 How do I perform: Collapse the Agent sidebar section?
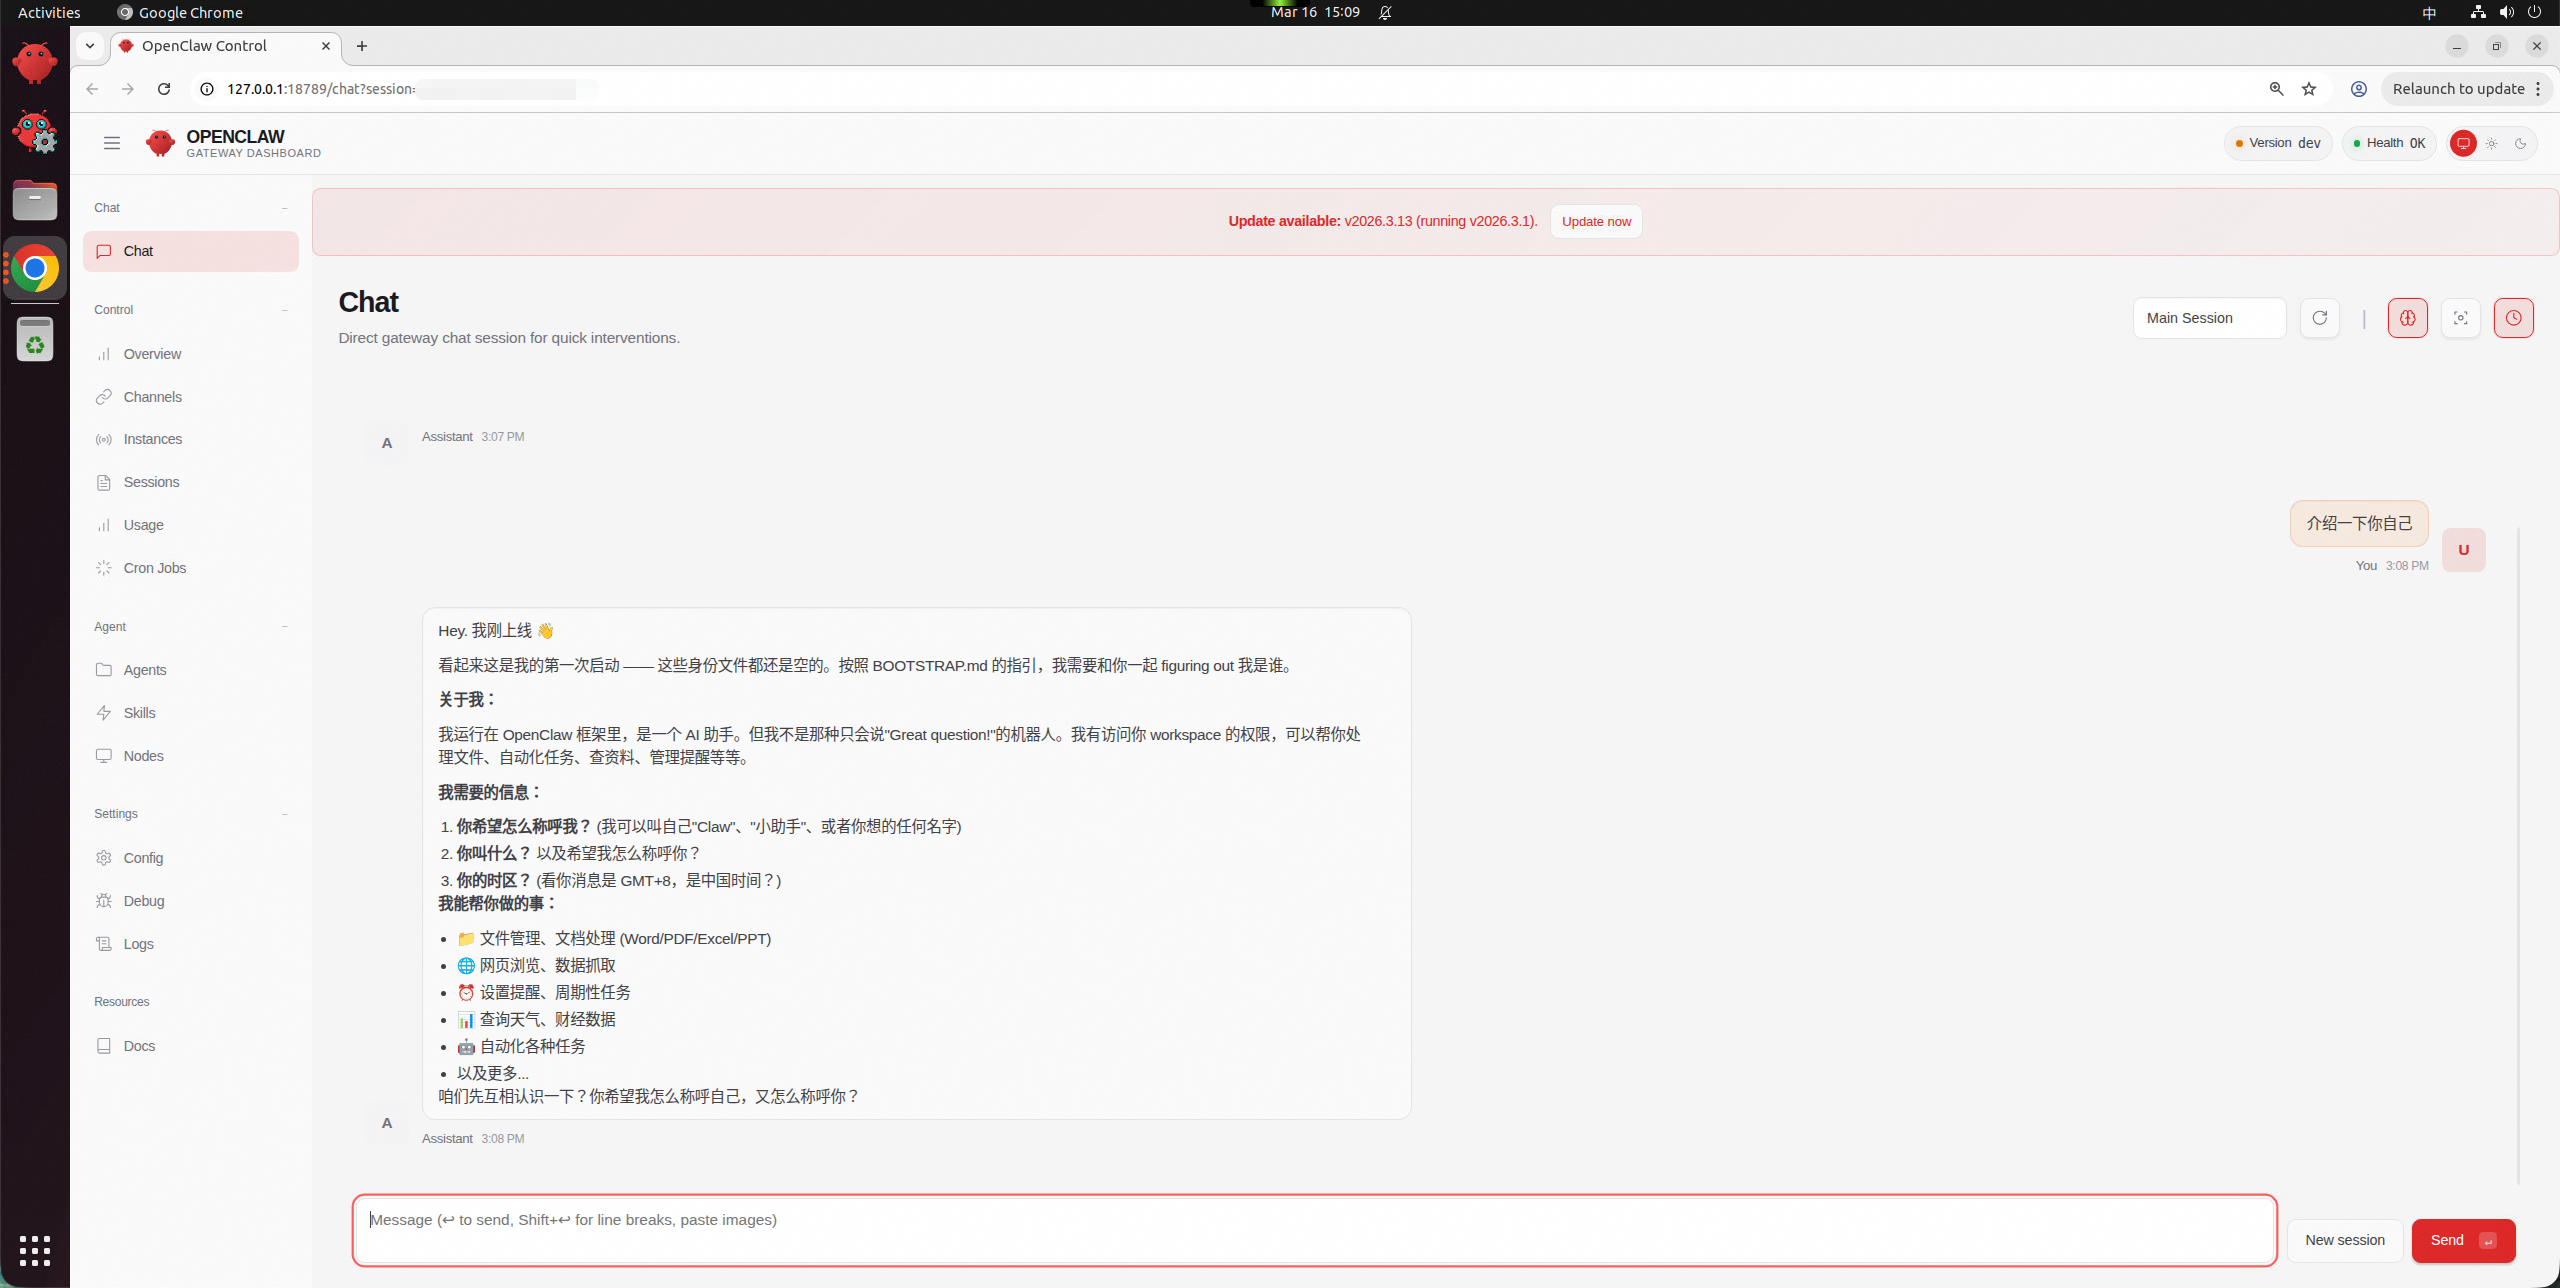coord(285,627)
